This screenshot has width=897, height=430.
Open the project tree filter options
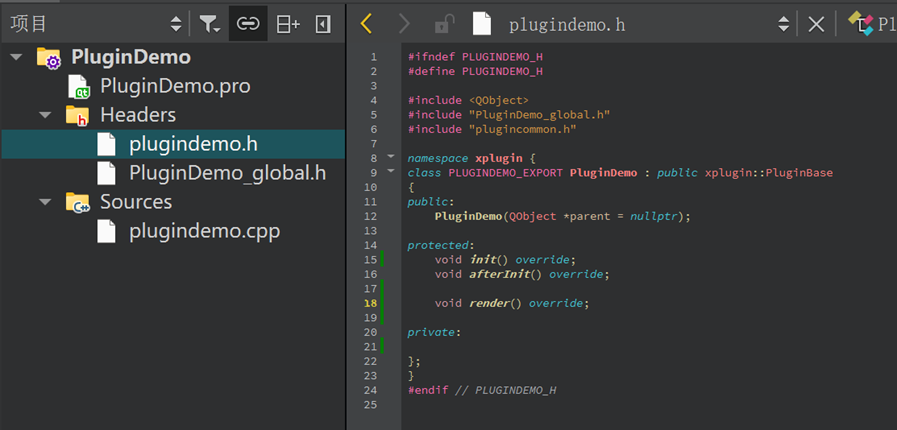pos(208,24)
